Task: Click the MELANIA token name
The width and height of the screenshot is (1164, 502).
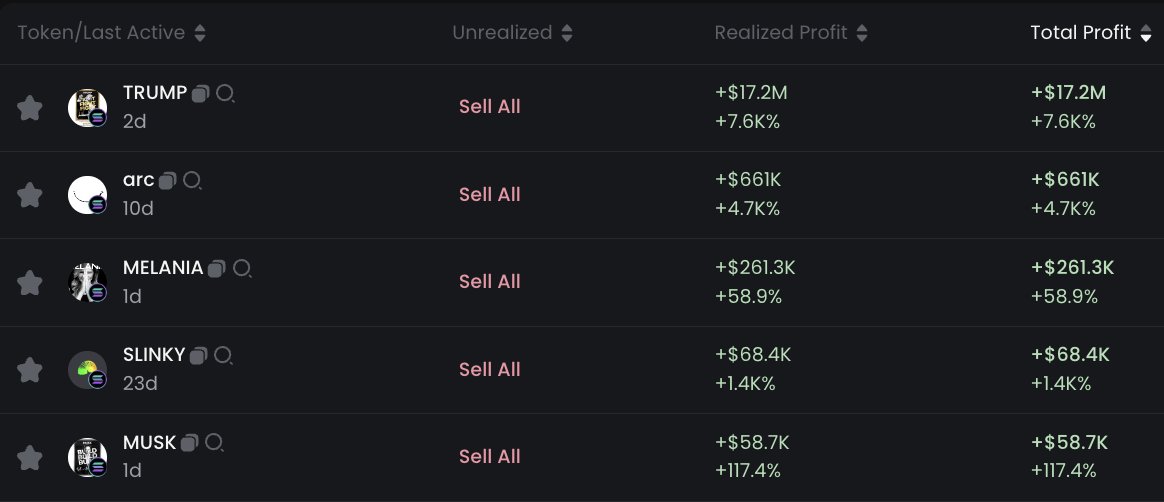Action: (163, 268)
